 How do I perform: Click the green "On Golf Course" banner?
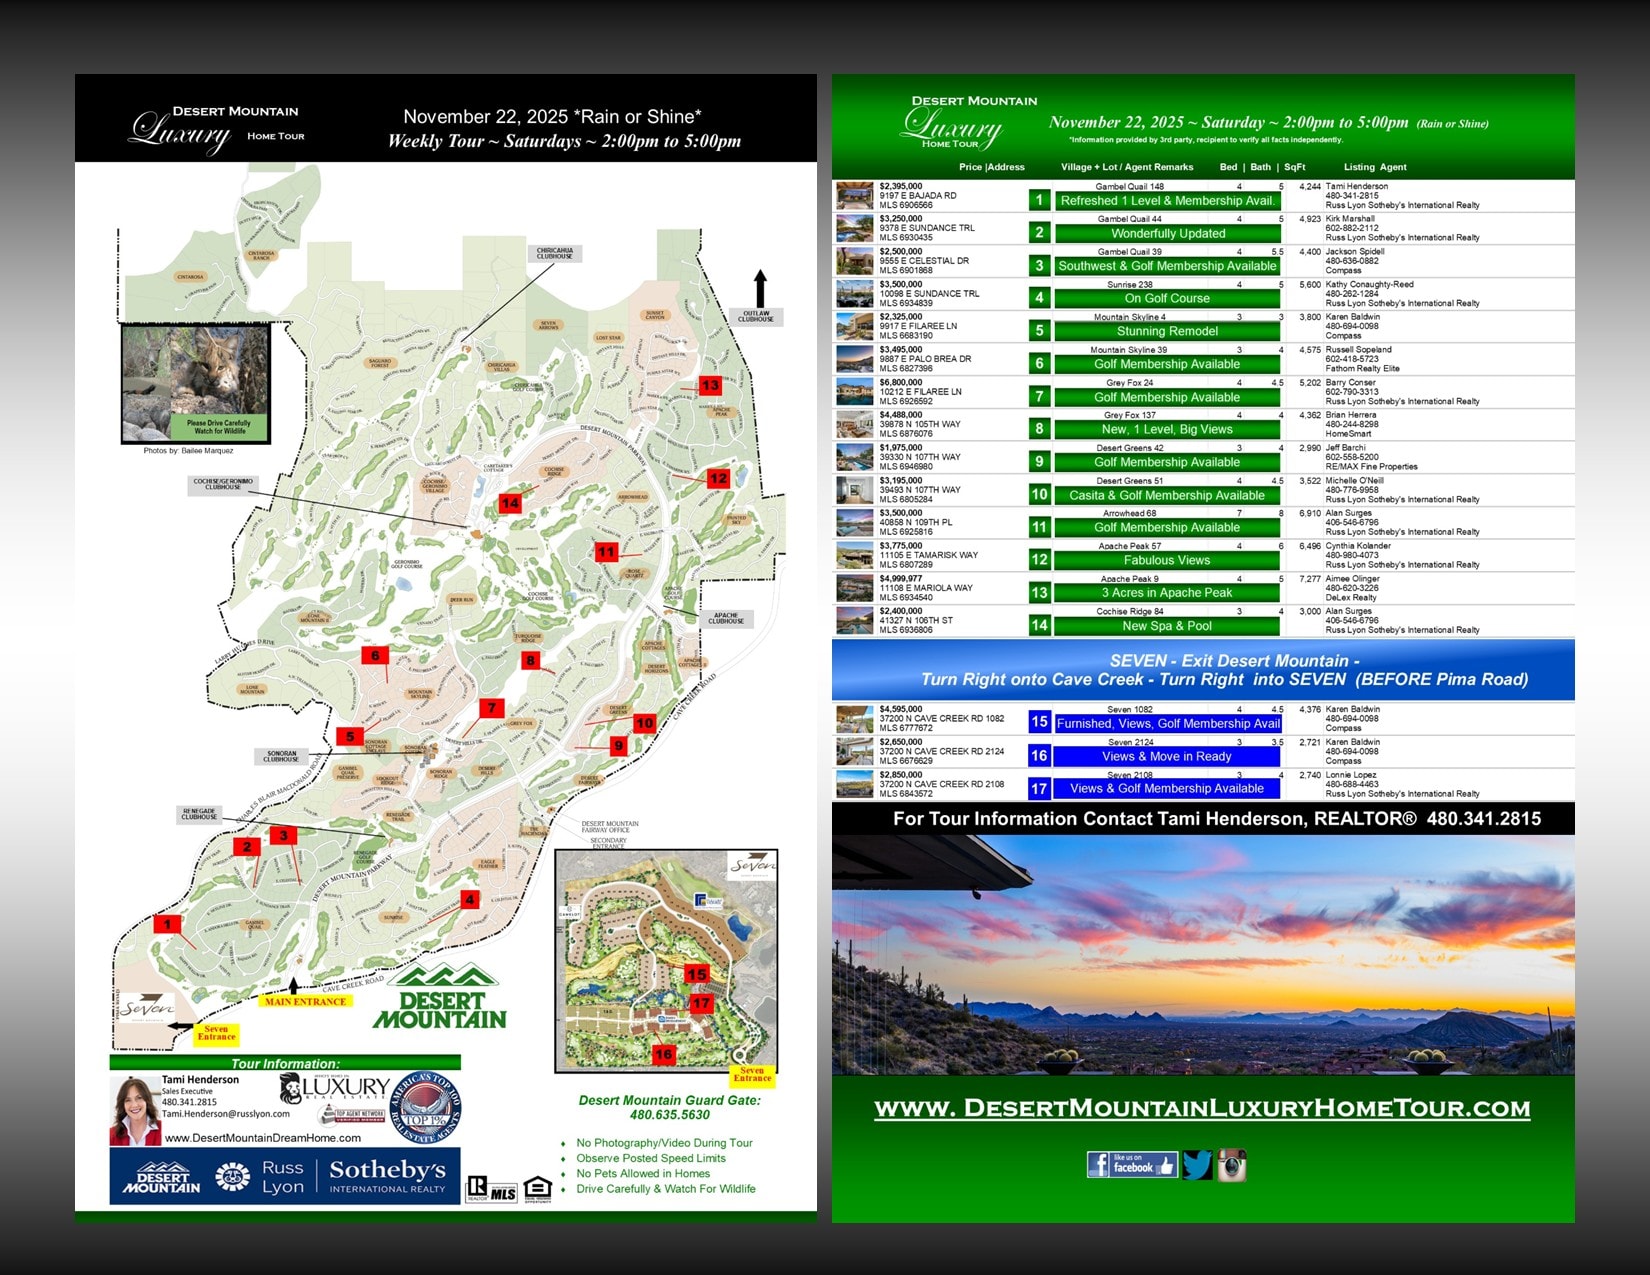(1167, 298)
